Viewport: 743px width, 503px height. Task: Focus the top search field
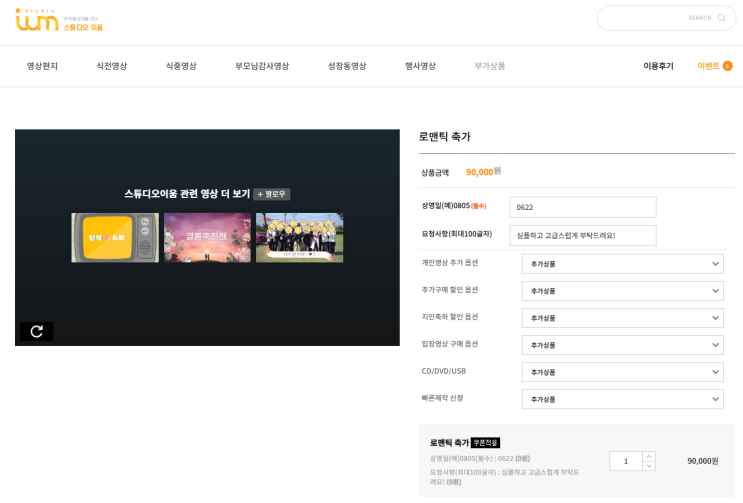pos(666,18)
